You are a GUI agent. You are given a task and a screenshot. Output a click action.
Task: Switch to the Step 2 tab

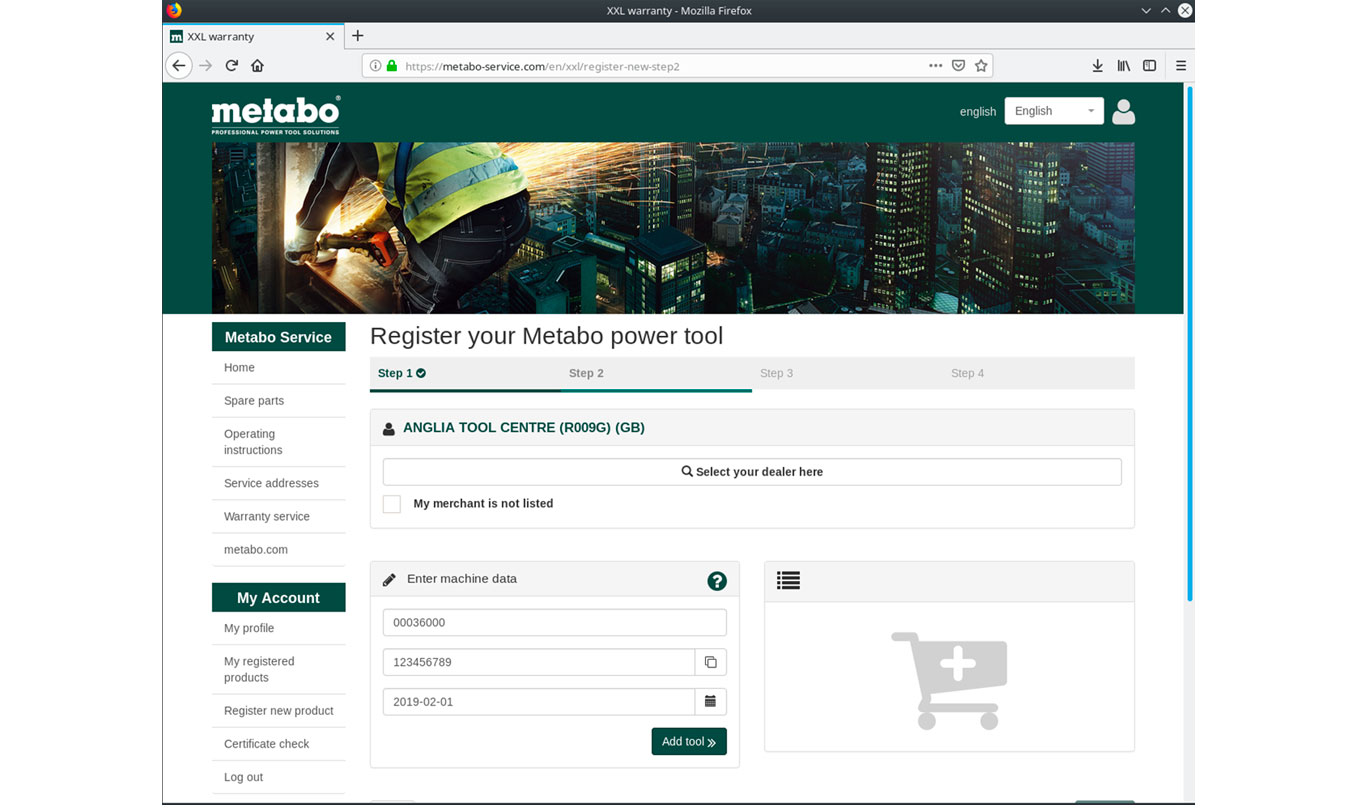(x=586, y=373)
